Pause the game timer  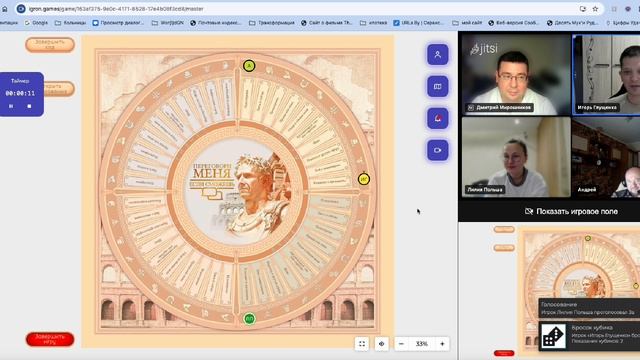11,106
